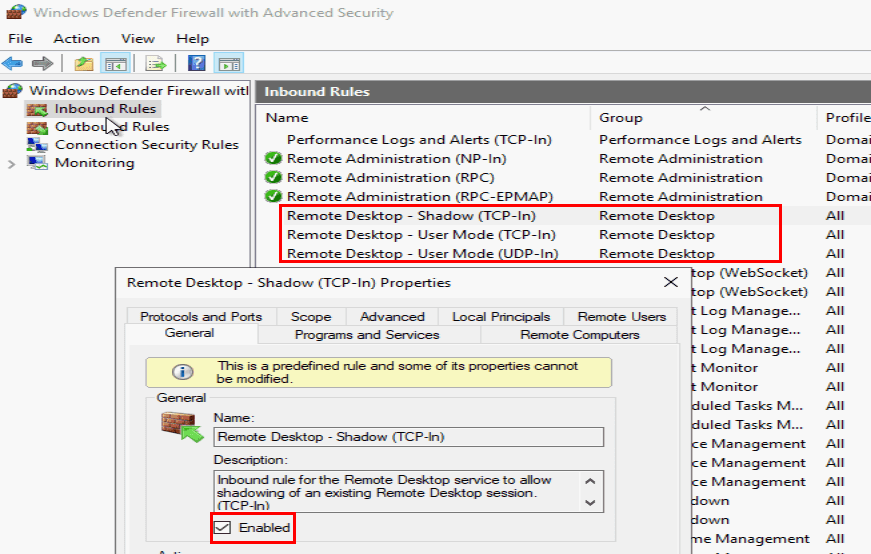Click inside the Description text box
This screenshot has height=554, width=871.
click(395, 492)
